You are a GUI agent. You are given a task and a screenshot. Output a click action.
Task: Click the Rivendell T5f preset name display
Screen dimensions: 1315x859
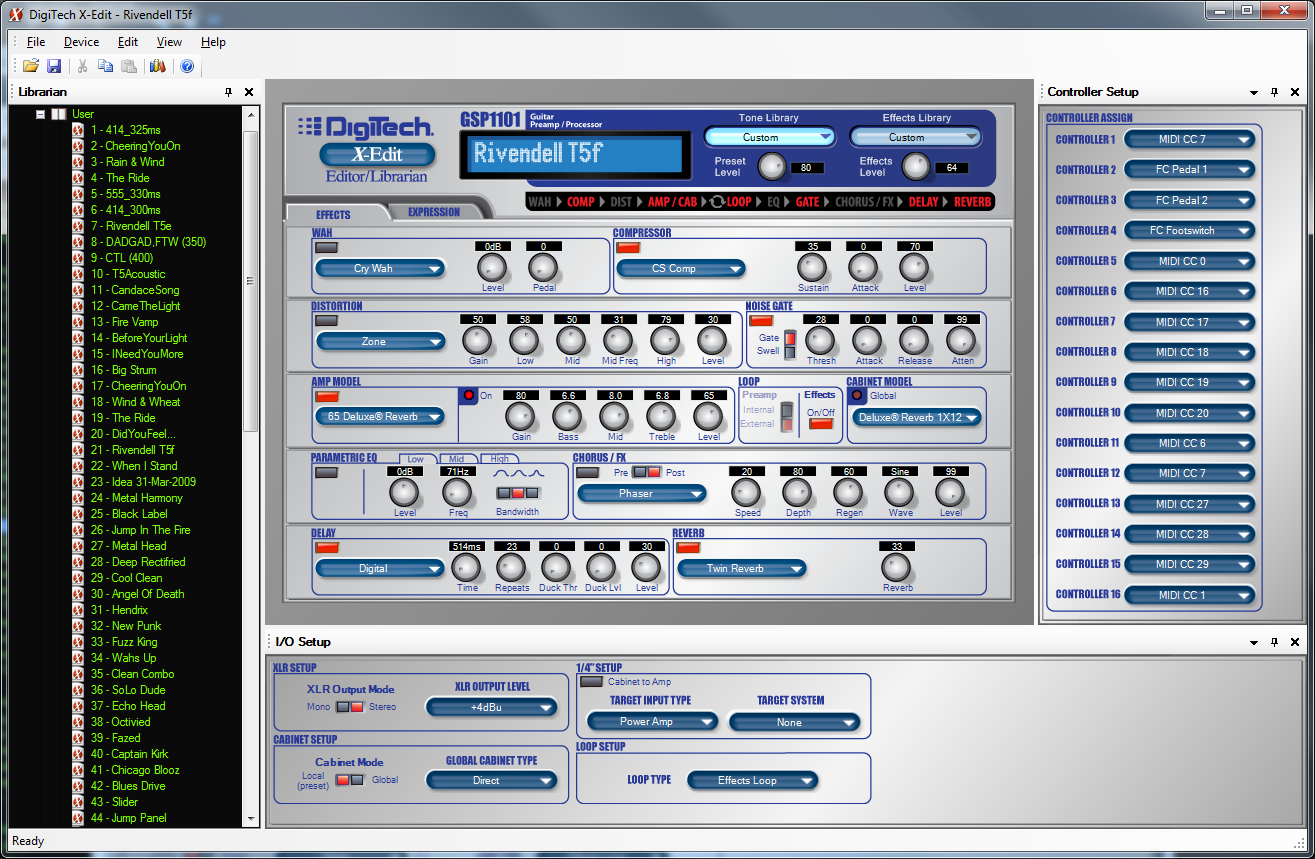click(574, 155)
